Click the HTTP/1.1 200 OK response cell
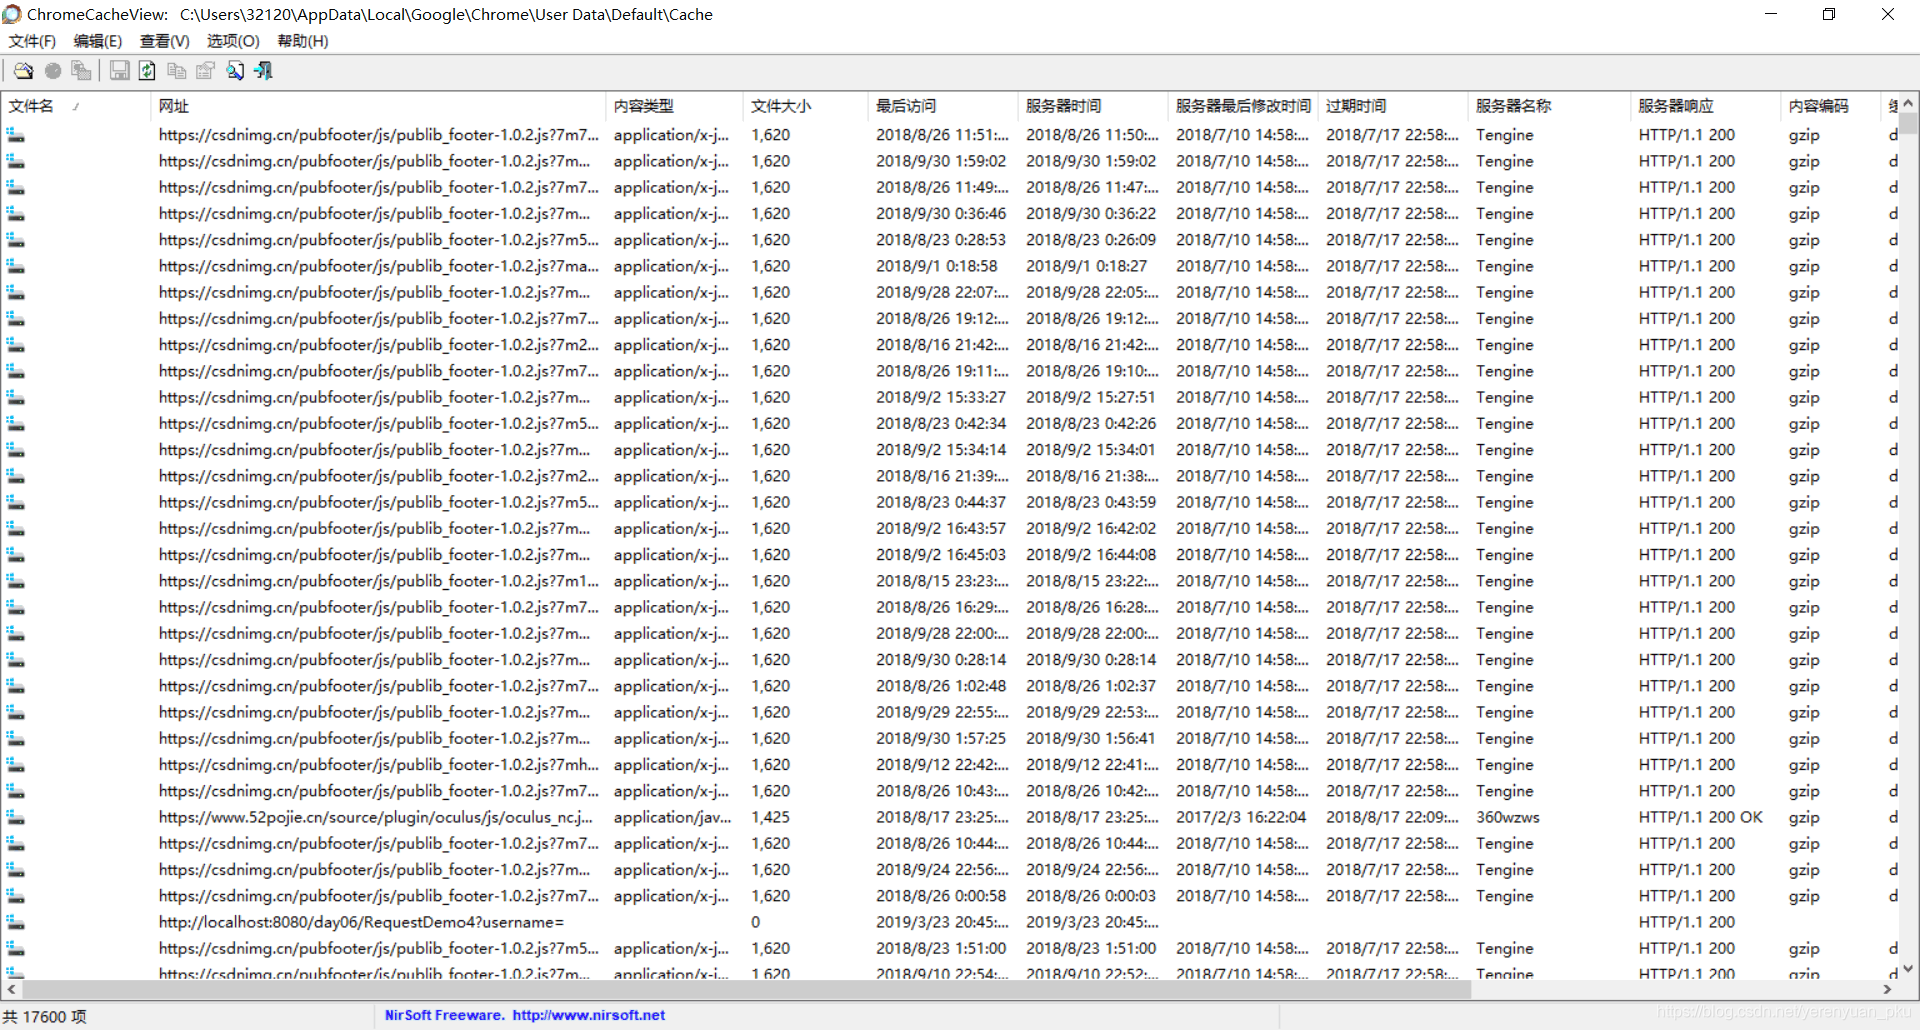Viewport: 1920px width, 1030px height. click(1700, 817)
